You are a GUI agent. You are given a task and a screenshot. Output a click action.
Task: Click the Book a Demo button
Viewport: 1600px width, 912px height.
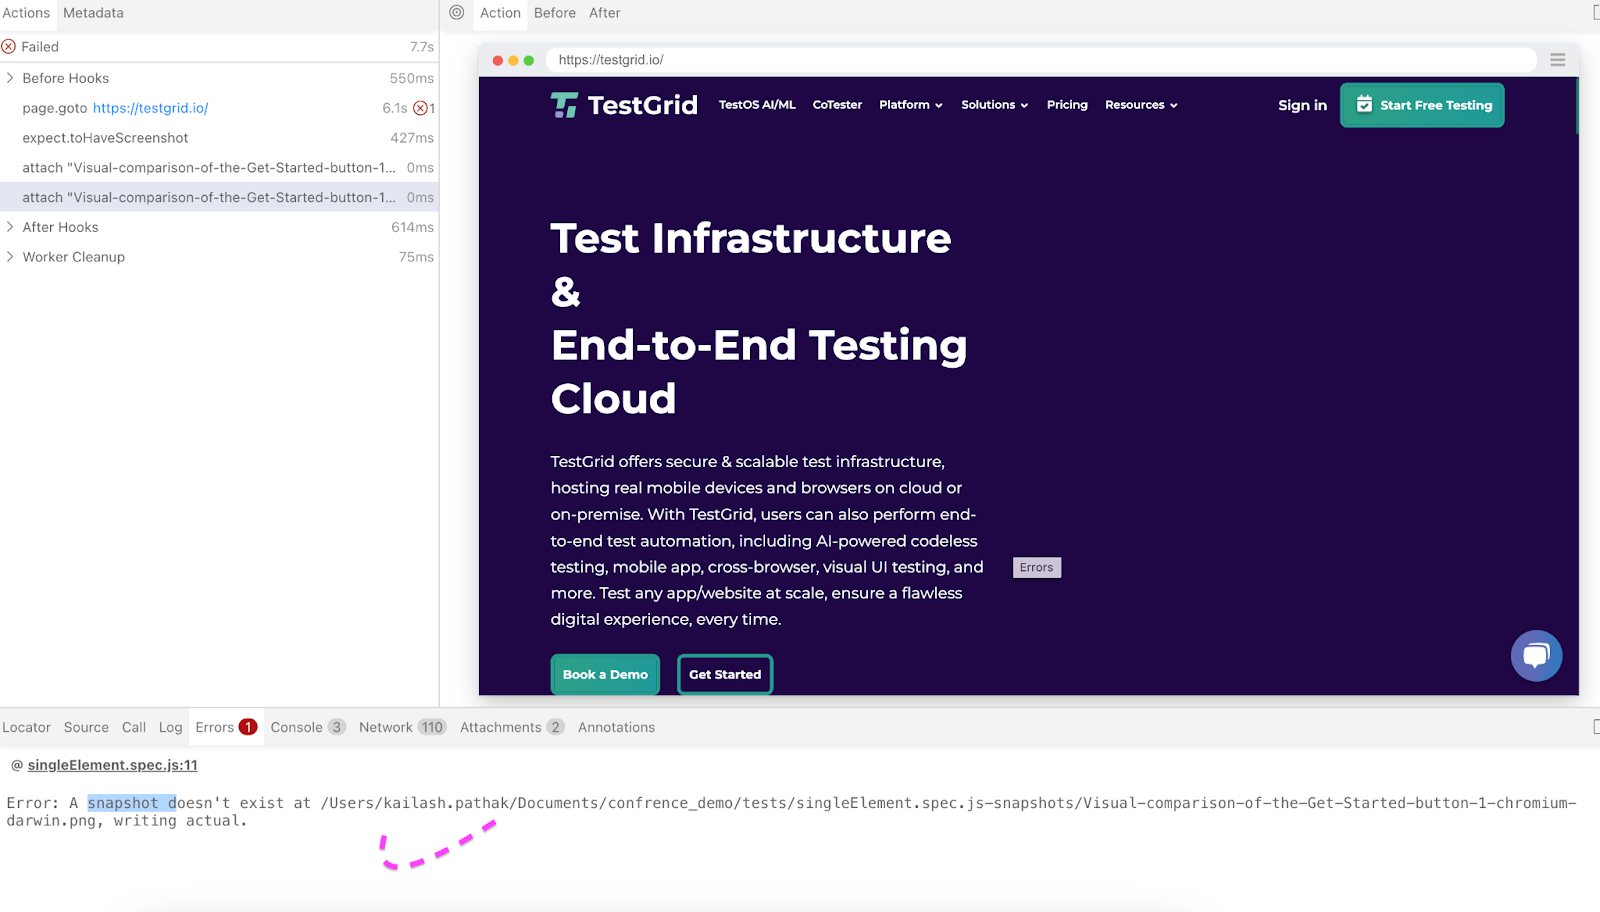pyautogui.click(x=605, y=674)
